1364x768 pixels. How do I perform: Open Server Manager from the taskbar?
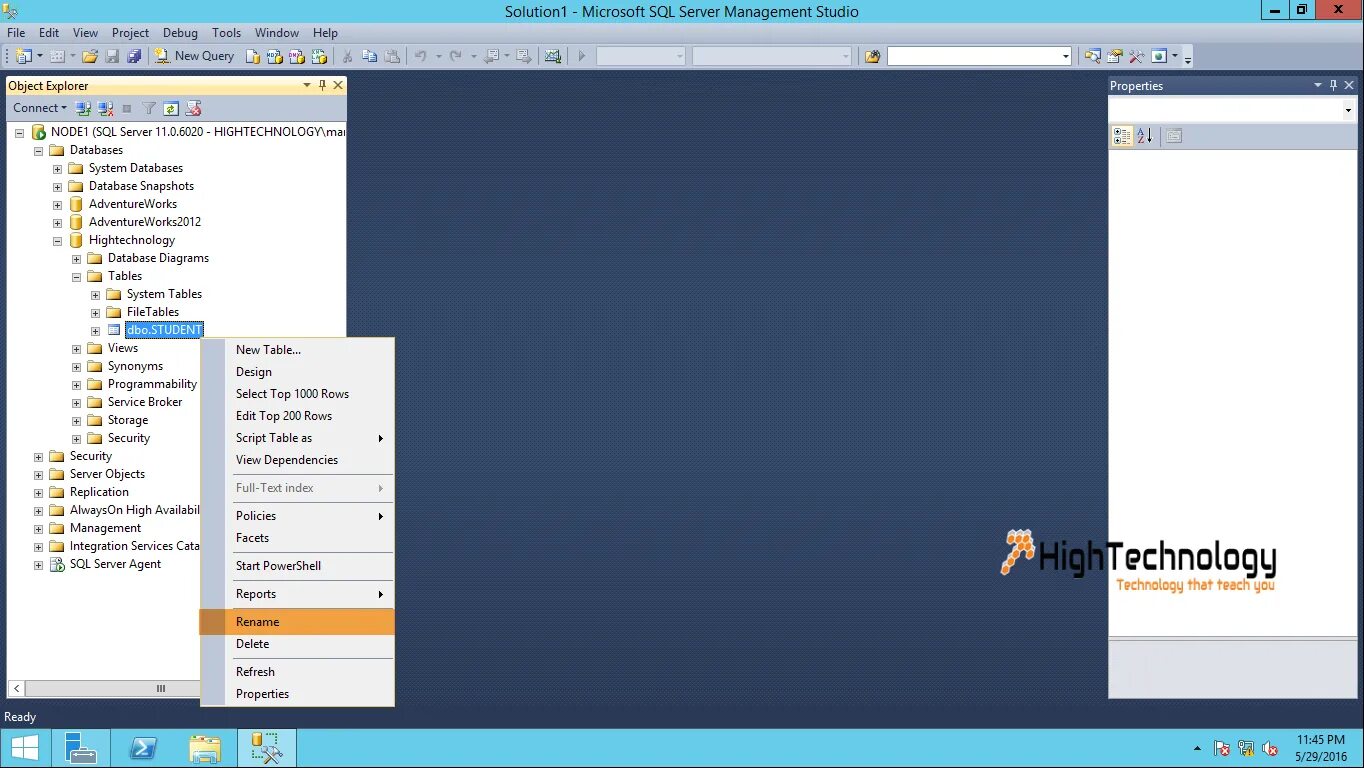pos(81,748)
